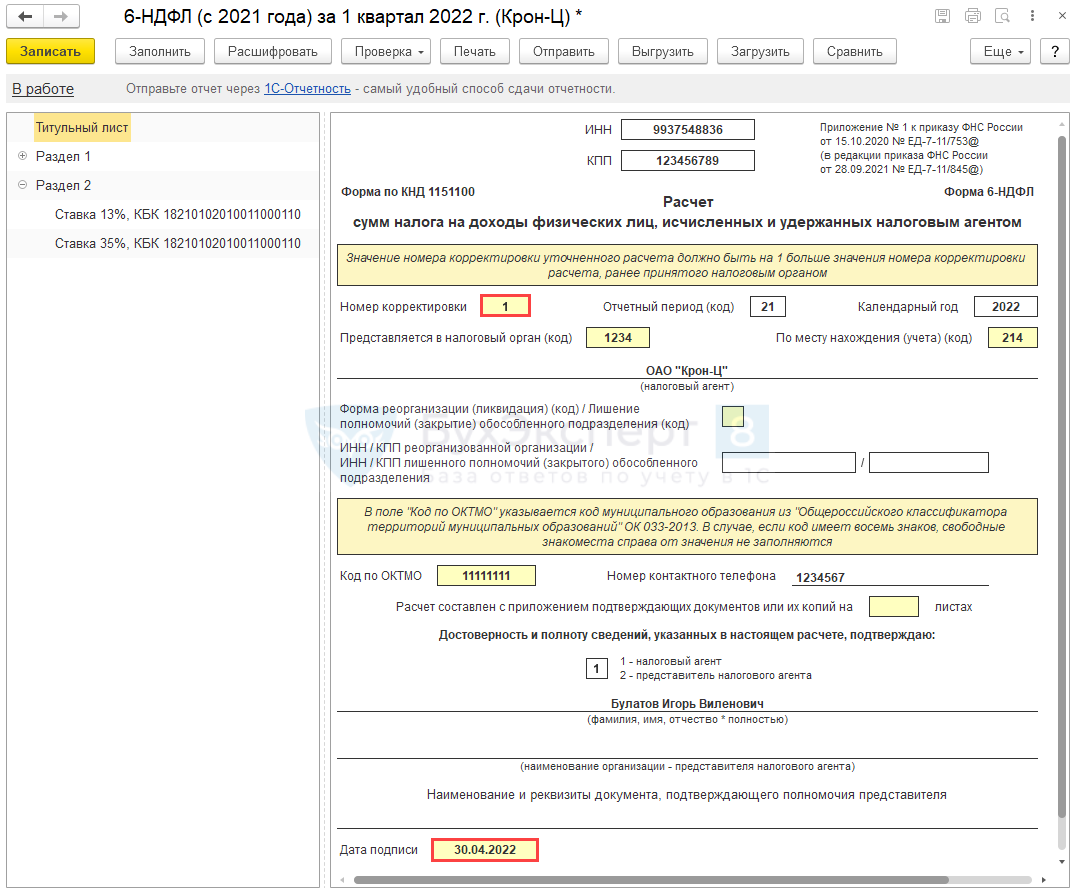Image resolution: width=1075 pixels, height=892 pixels.
Task: Edit the contact phone number 1234567
Action: coord(890,577)
